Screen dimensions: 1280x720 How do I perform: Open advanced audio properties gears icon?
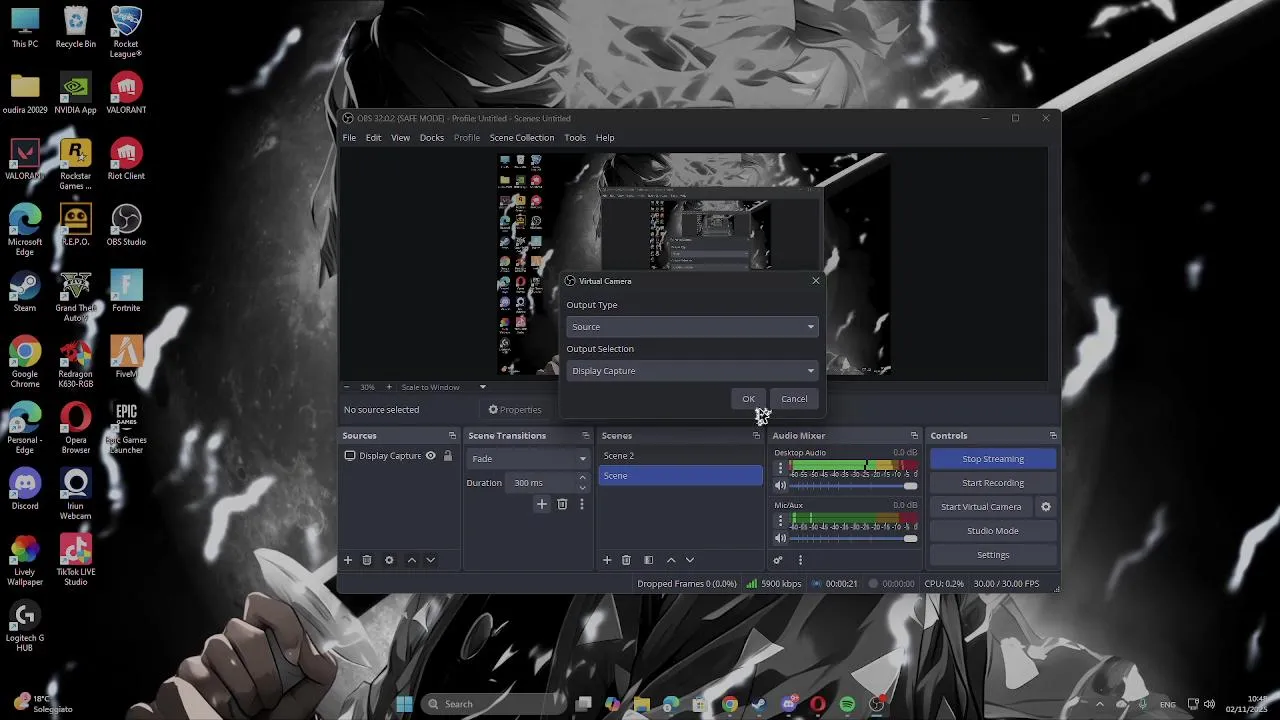778,560
